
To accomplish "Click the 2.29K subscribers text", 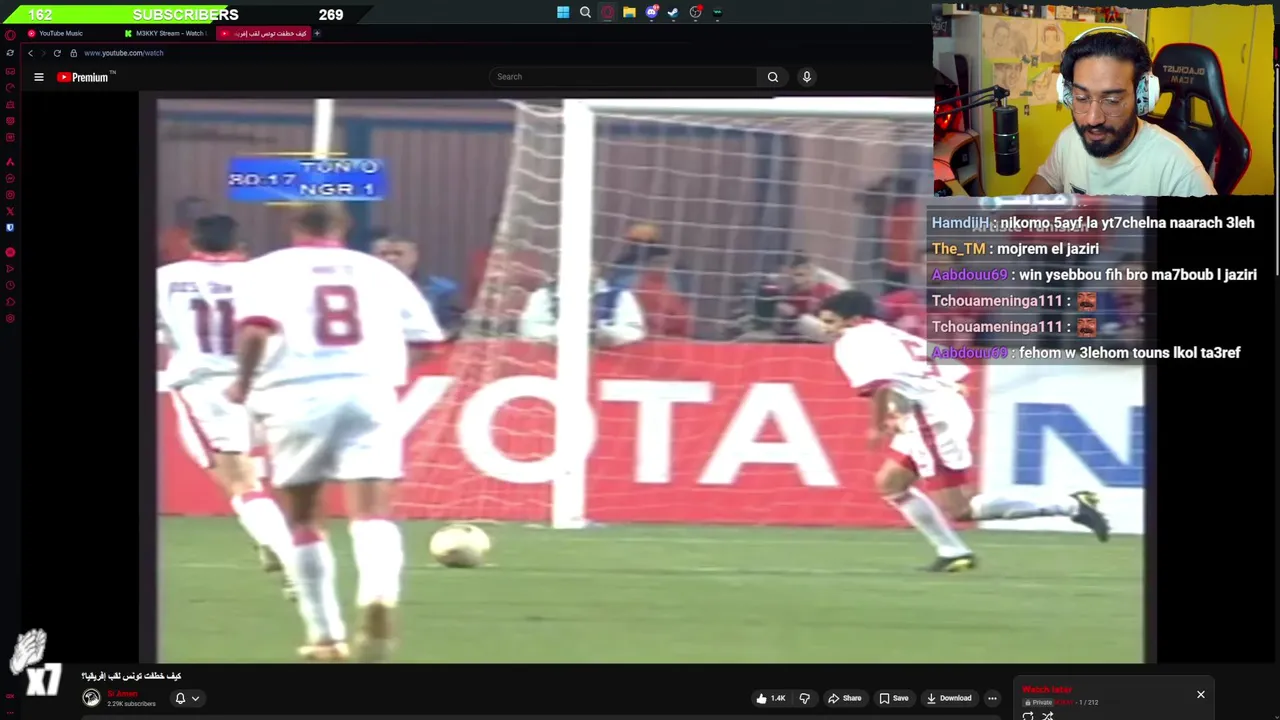I will point(131,704).
